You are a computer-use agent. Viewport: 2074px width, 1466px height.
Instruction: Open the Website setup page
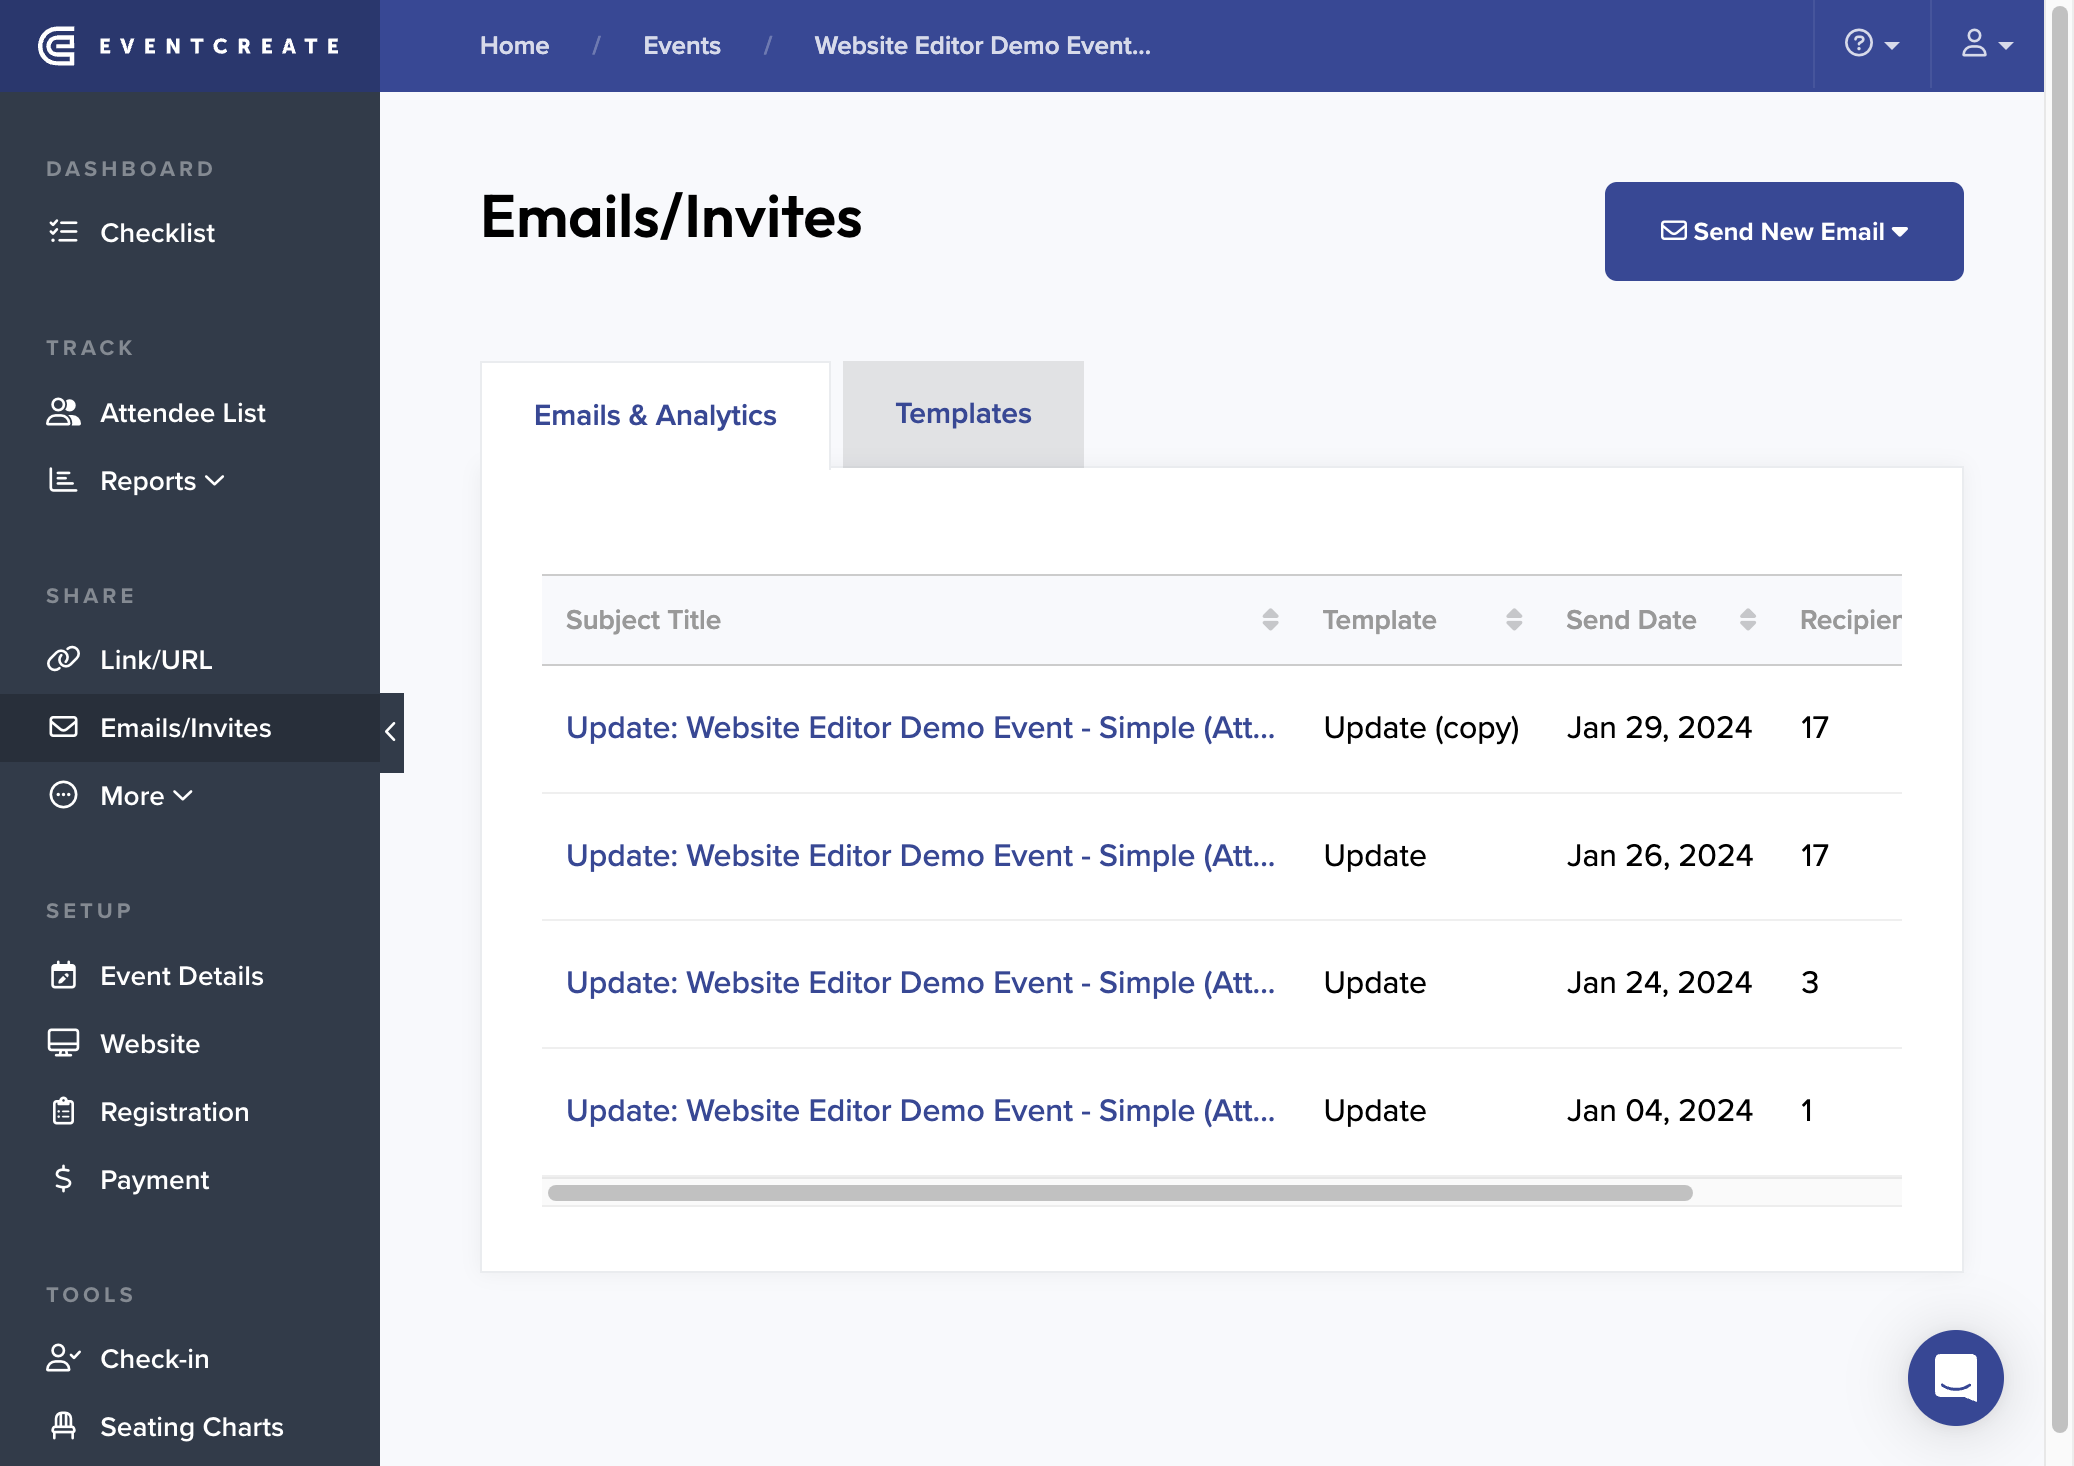[x=124, y=1044]
